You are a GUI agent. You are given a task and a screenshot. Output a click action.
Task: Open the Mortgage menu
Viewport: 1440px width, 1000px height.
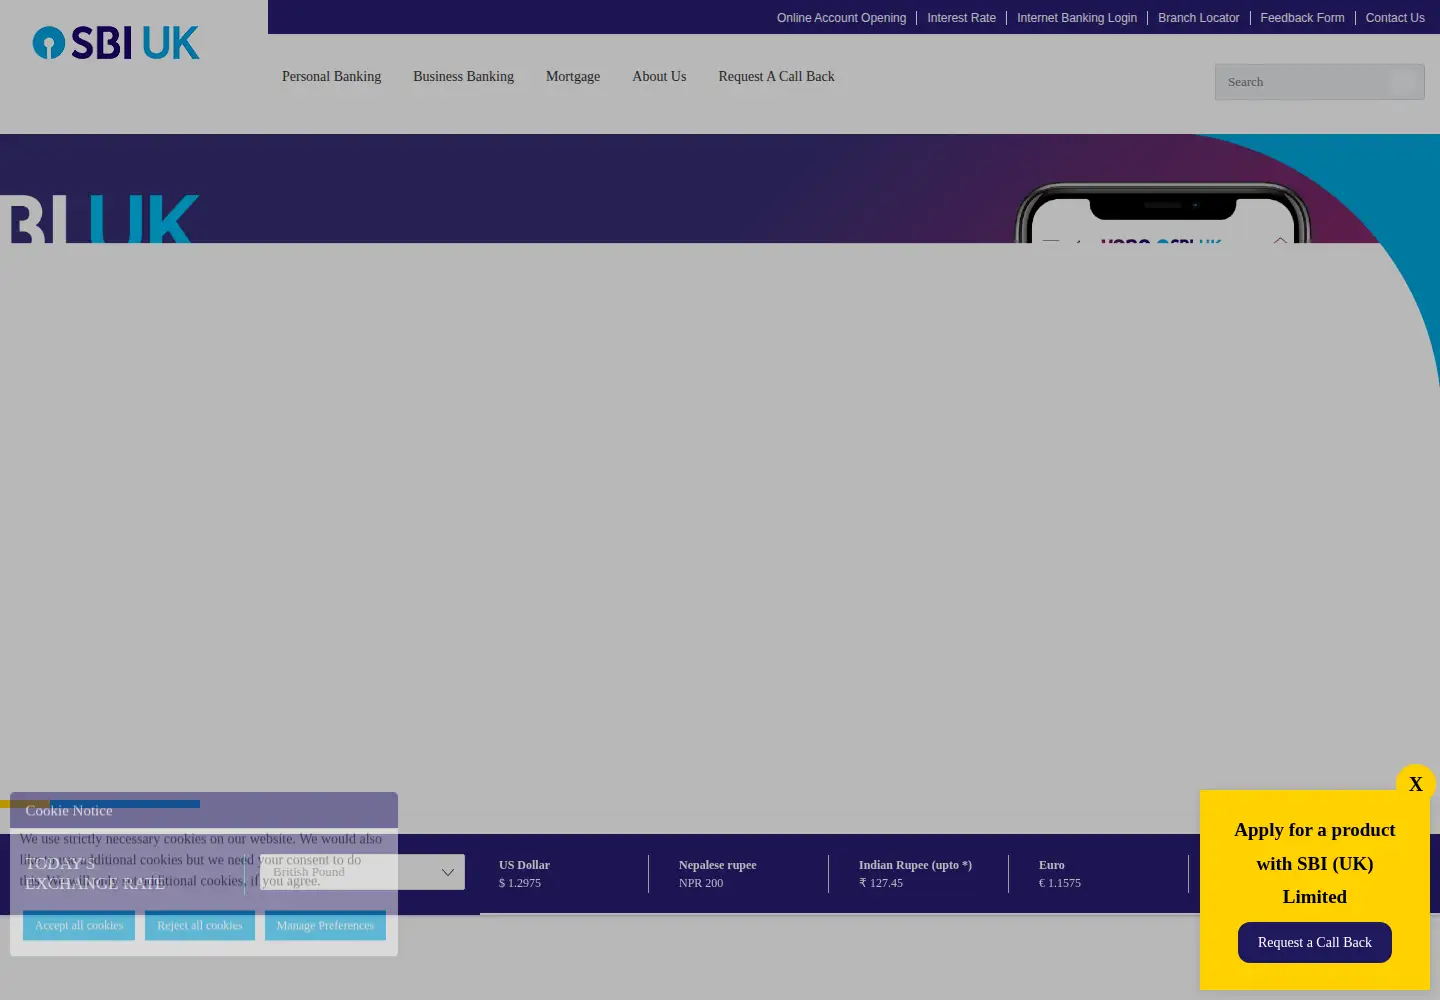(x=573, y=76)
